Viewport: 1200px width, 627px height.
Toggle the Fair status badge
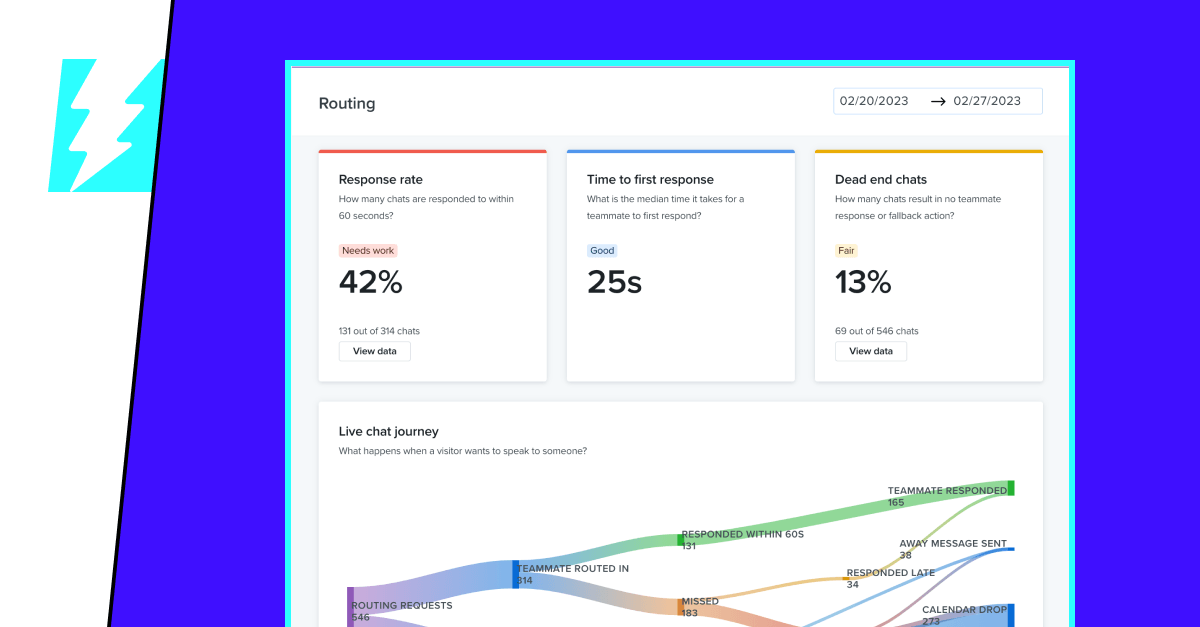click(x=846, y=250)
